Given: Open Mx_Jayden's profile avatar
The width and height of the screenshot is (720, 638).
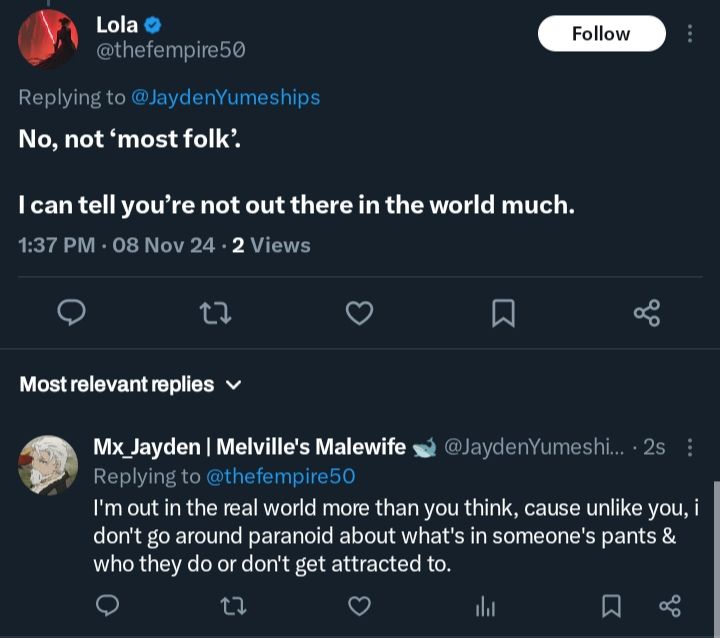Looking at the screenshot, I should pos(49,464).
